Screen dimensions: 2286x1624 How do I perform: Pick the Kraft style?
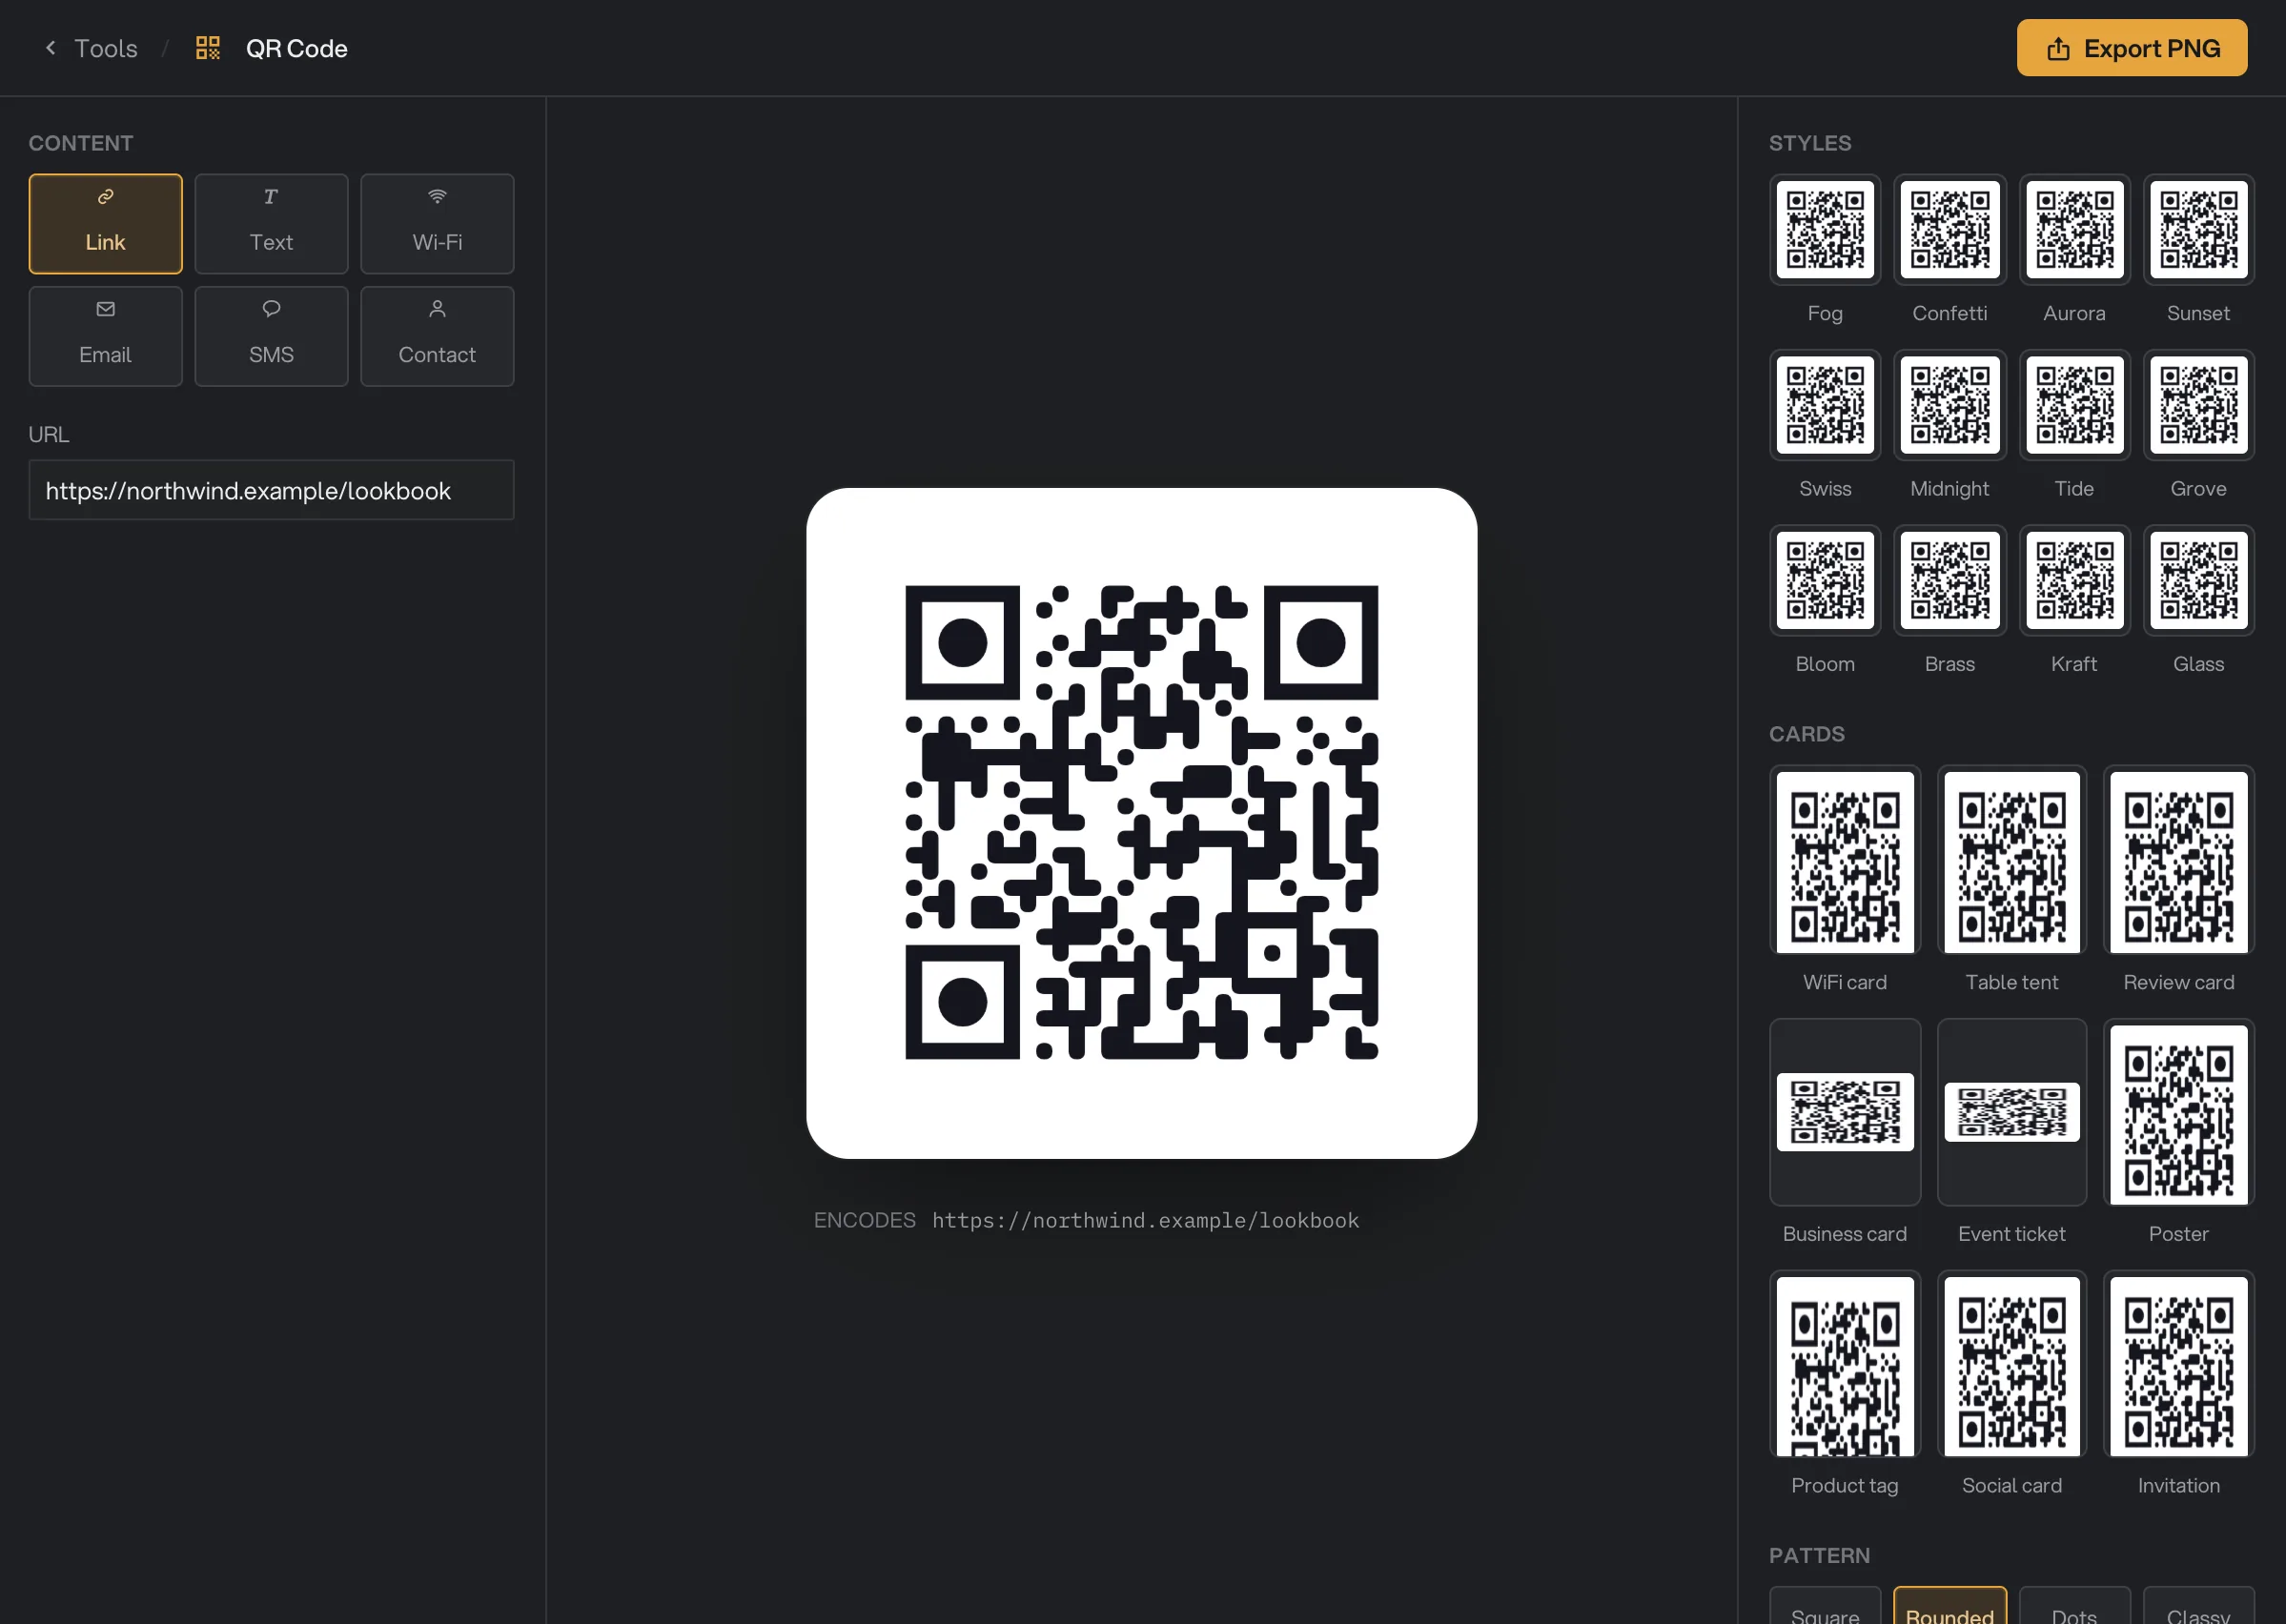[2074, 580]
